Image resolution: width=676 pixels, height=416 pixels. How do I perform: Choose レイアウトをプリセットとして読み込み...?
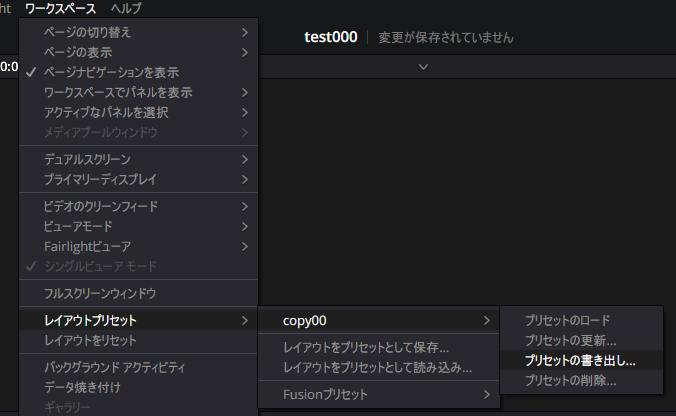tap(379, 367)
